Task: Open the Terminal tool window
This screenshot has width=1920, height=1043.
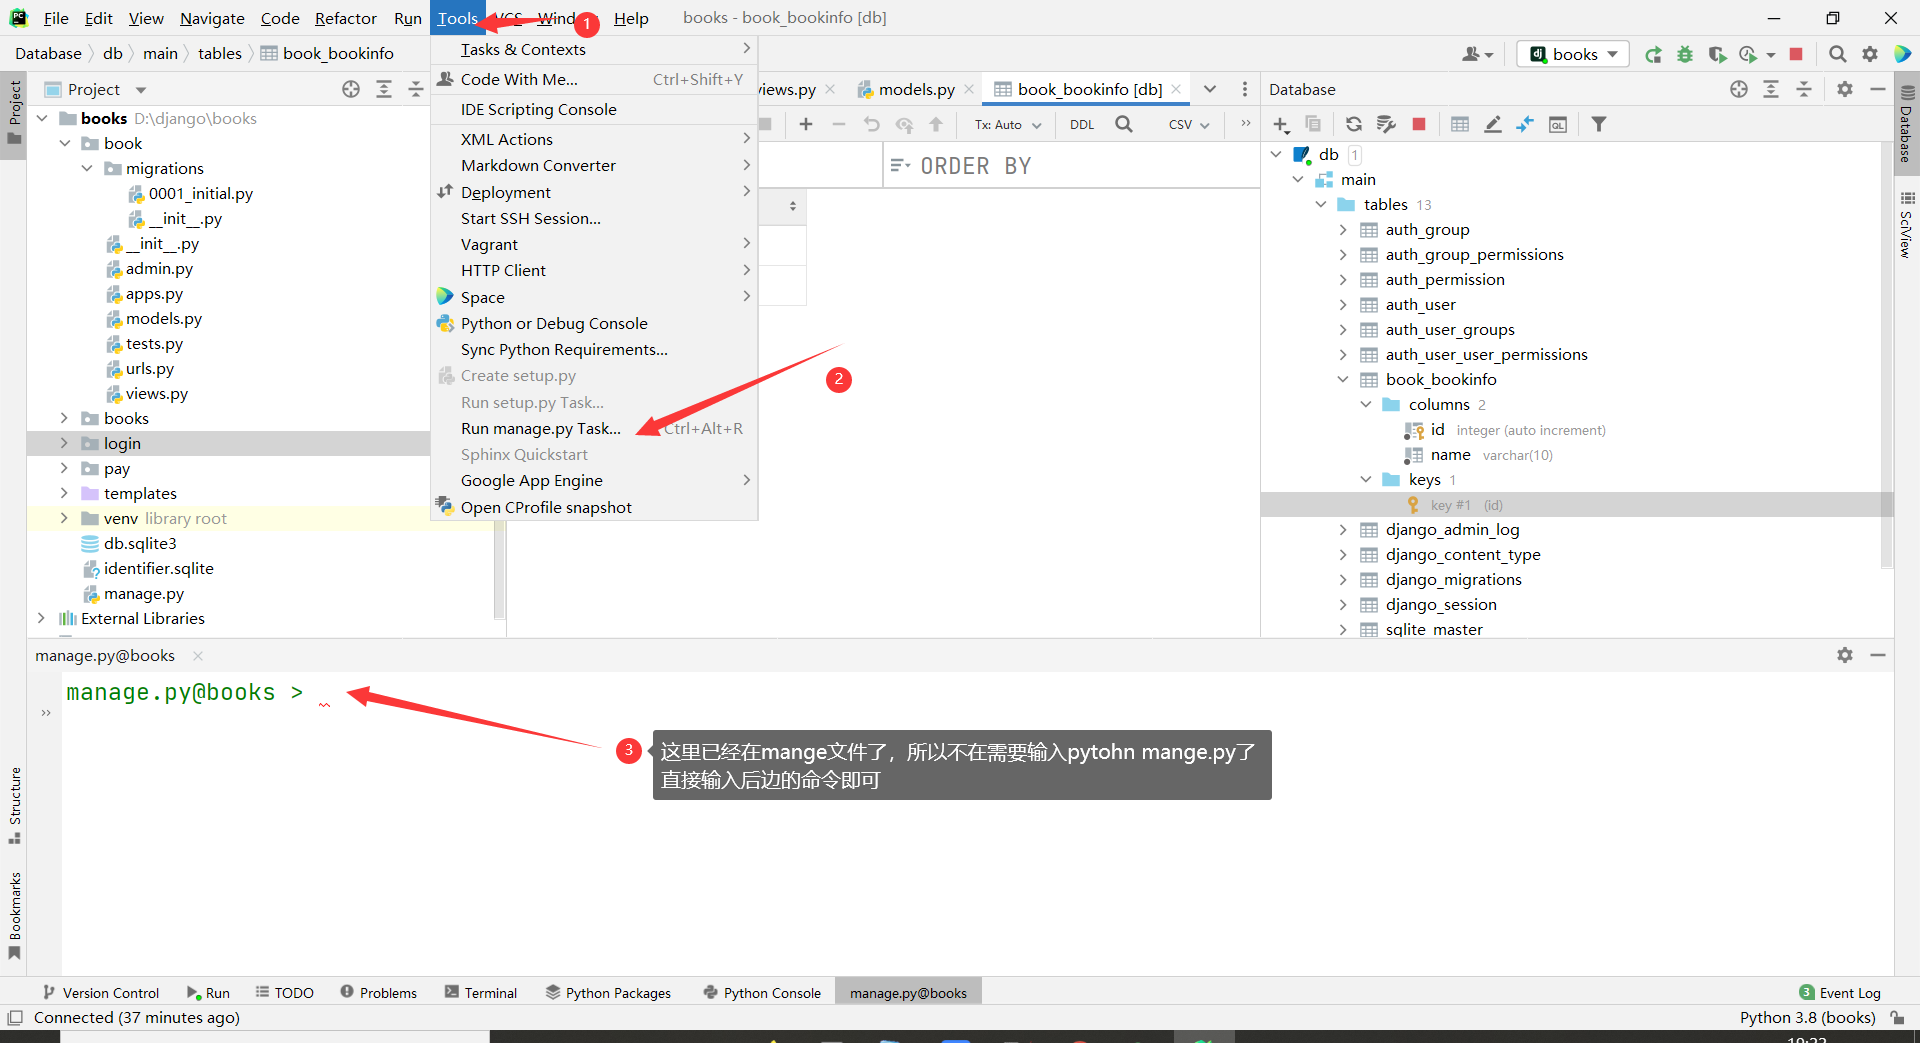Action: (x=481, y=992)
